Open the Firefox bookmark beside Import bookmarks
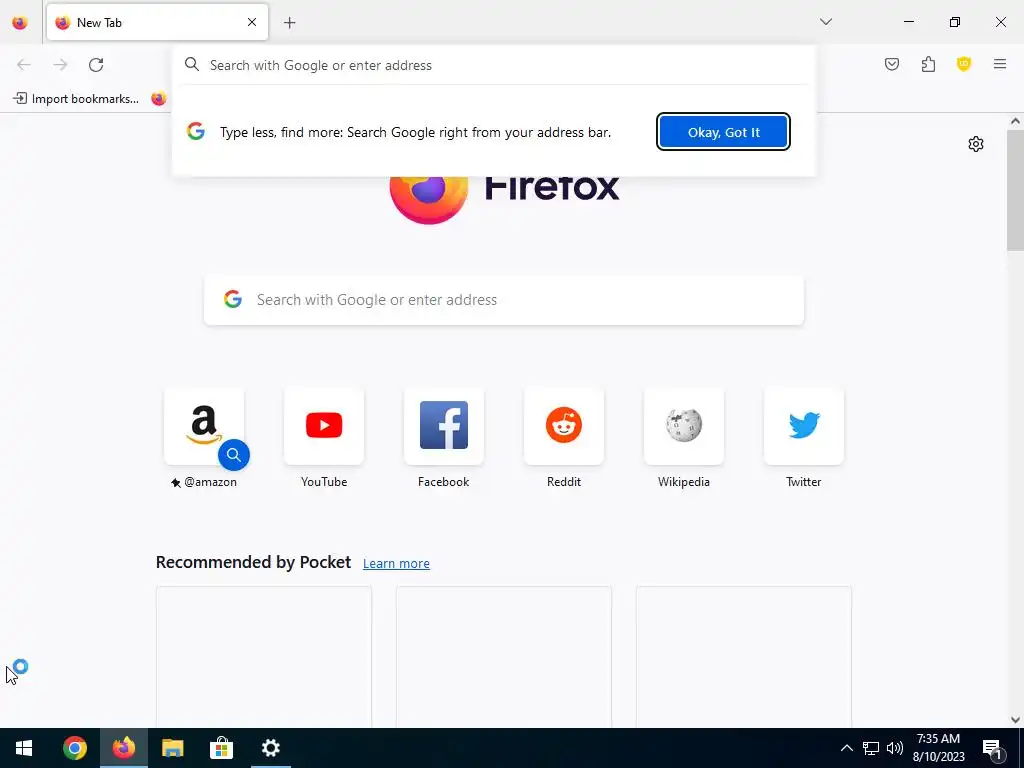This screenshot has width=1024, height=768. 159,99
